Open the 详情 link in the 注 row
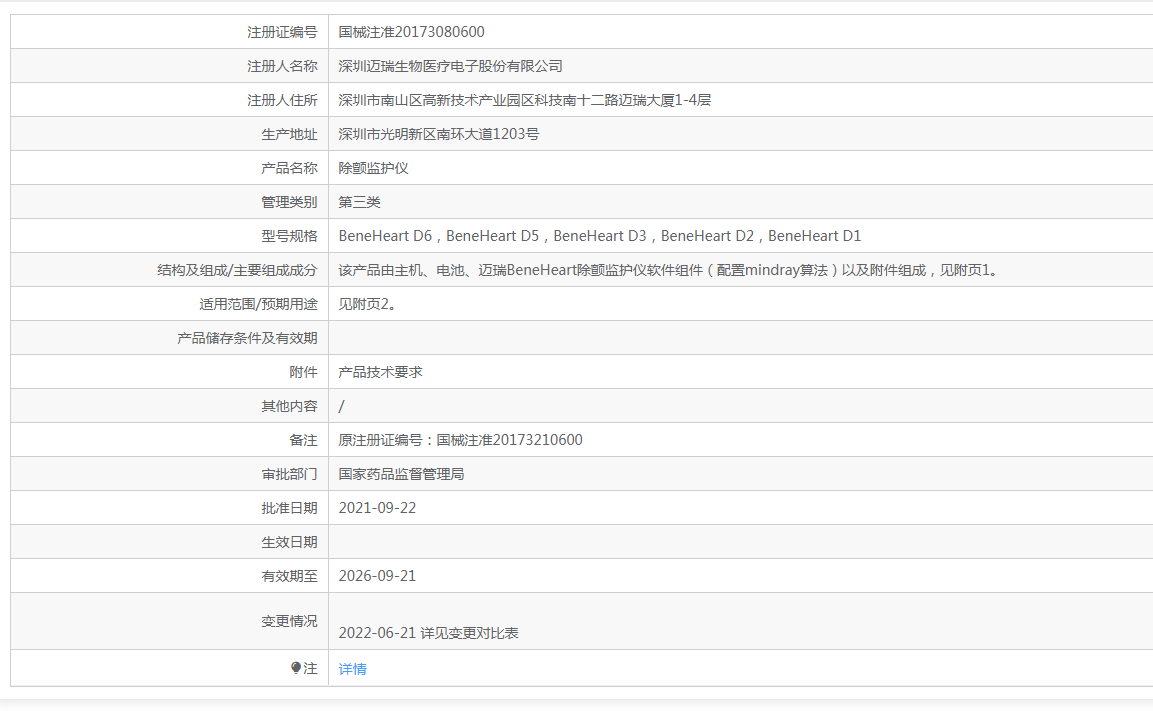 pos(352,669)
